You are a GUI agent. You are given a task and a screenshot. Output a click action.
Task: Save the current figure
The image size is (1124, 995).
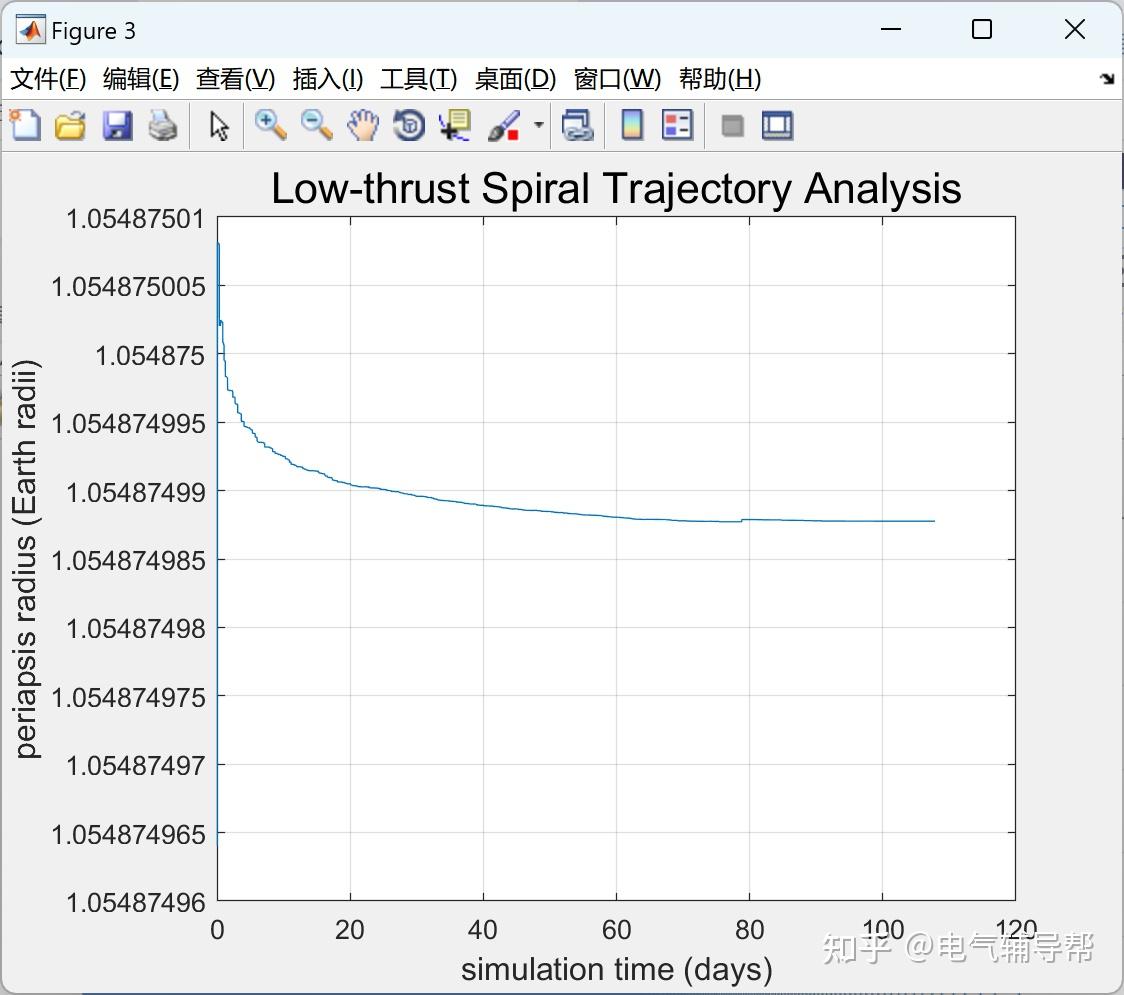click(x=117, y=125)
